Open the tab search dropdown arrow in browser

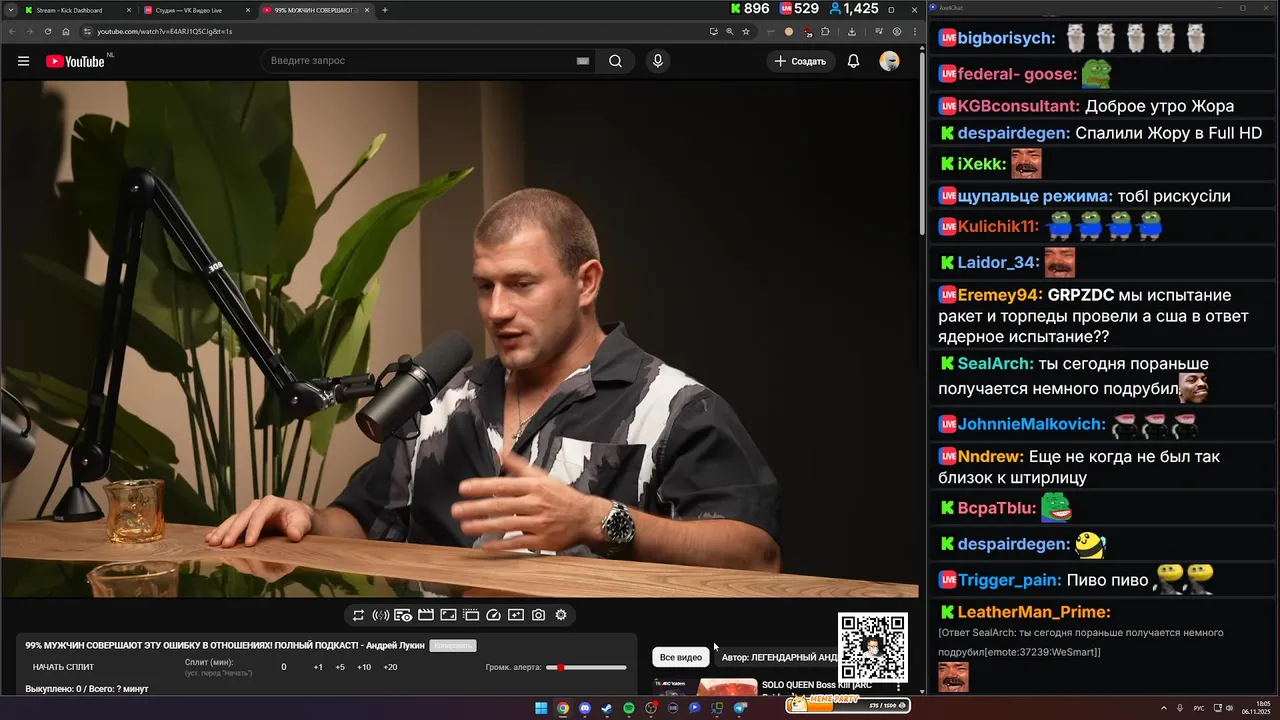coord(10,10)
